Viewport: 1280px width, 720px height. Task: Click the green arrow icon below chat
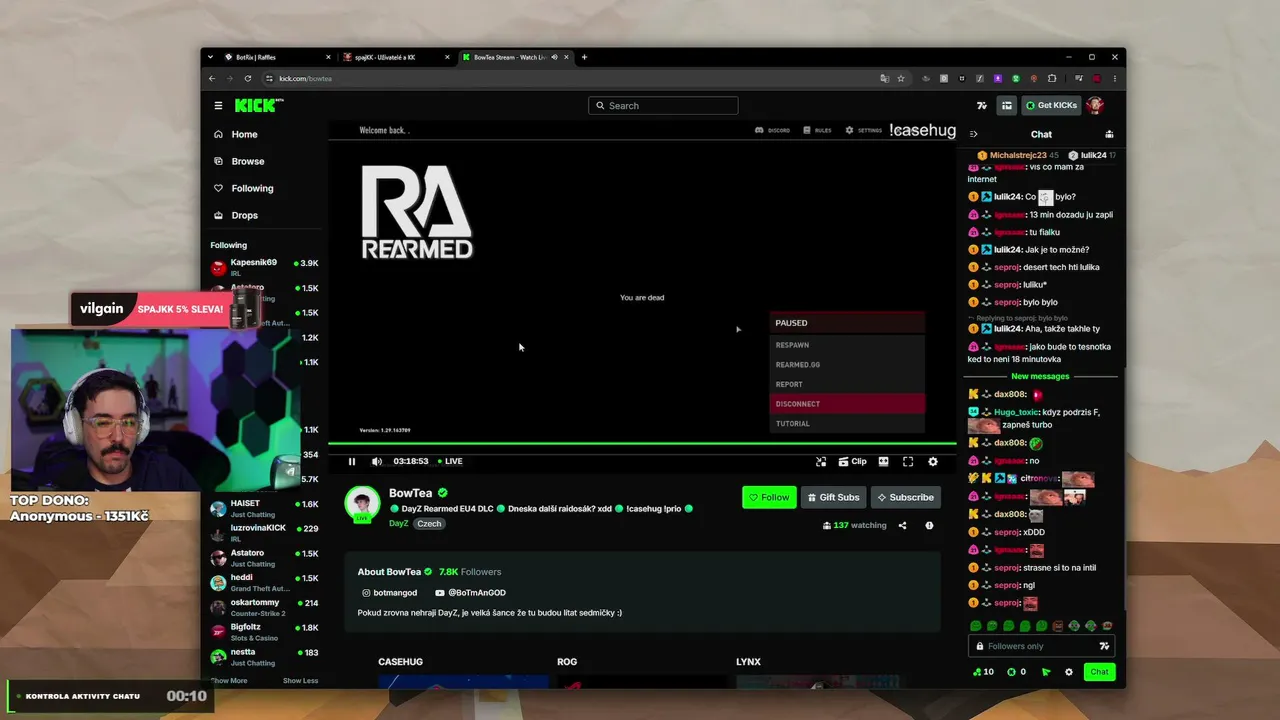click(x=1046, y=672)
